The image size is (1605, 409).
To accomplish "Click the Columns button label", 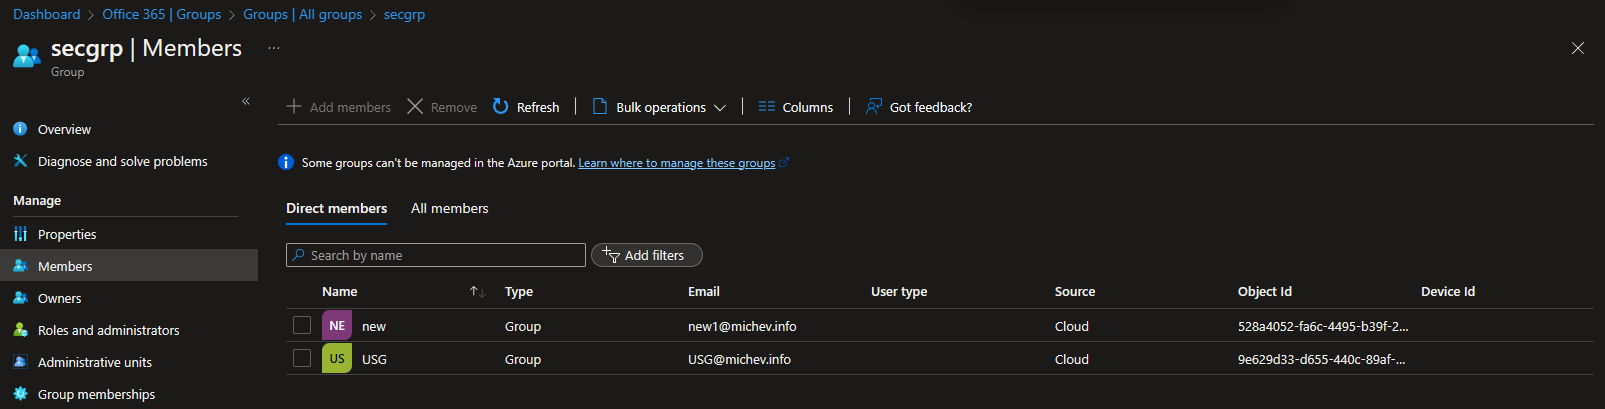I will point(808,107).
